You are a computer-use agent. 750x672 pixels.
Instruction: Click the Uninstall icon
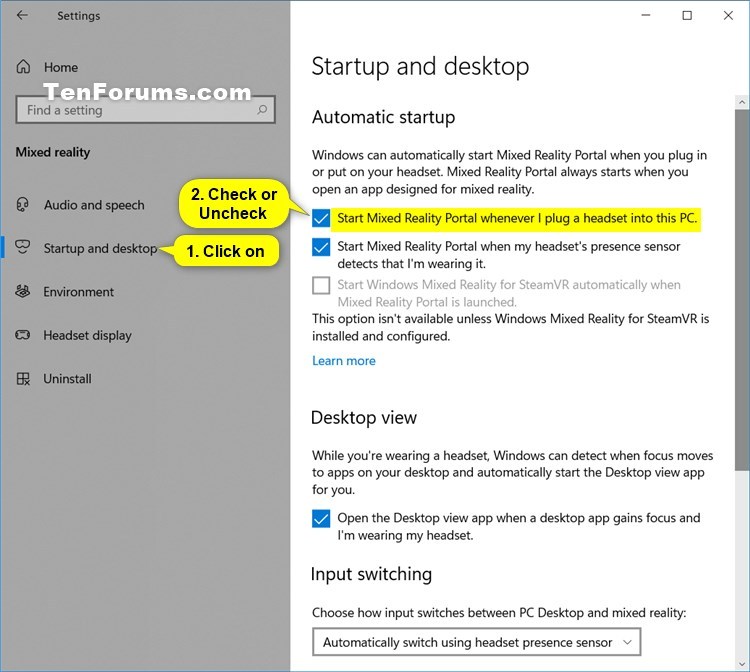[23, 379]
